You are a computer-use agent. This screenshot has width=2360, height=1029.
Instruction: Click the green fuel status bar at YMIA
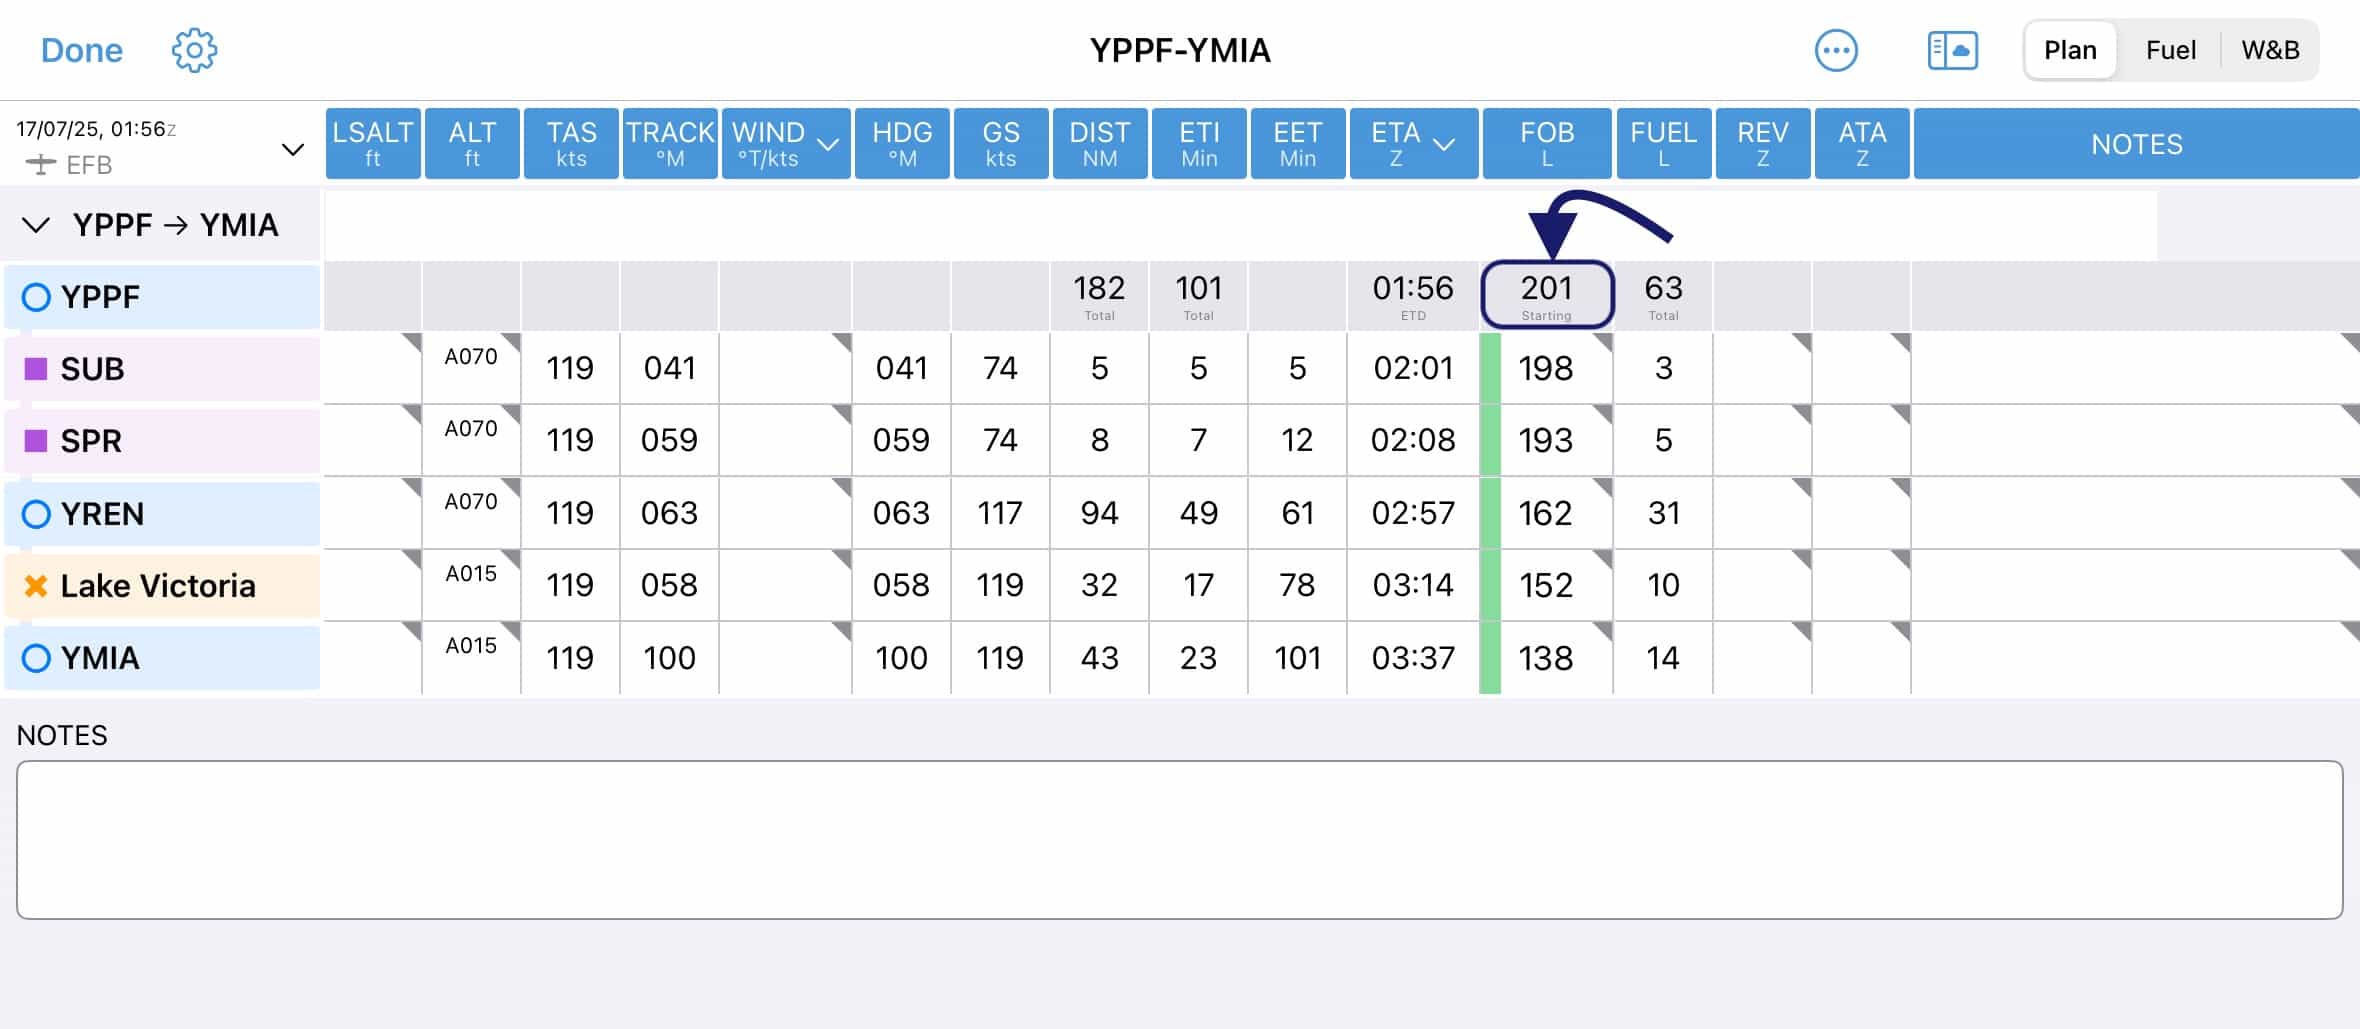(1490, 658)
